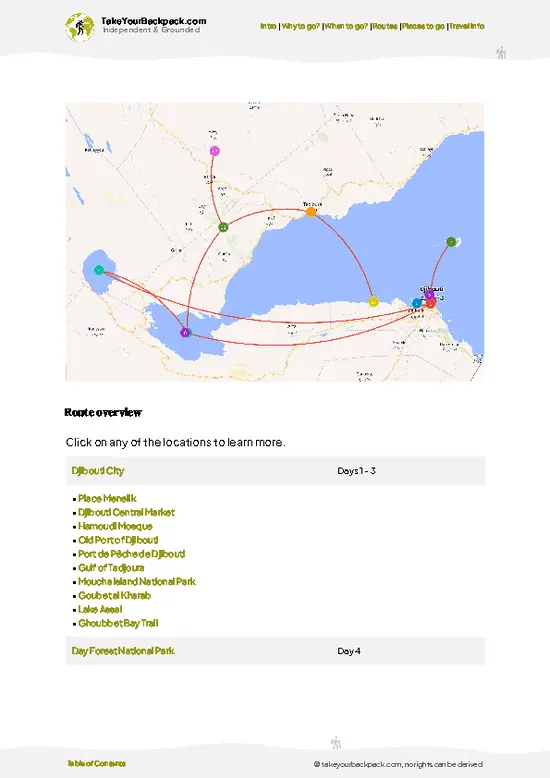
Task: Click the dark green marker on the inland route
Action: (x=223, y=227)
